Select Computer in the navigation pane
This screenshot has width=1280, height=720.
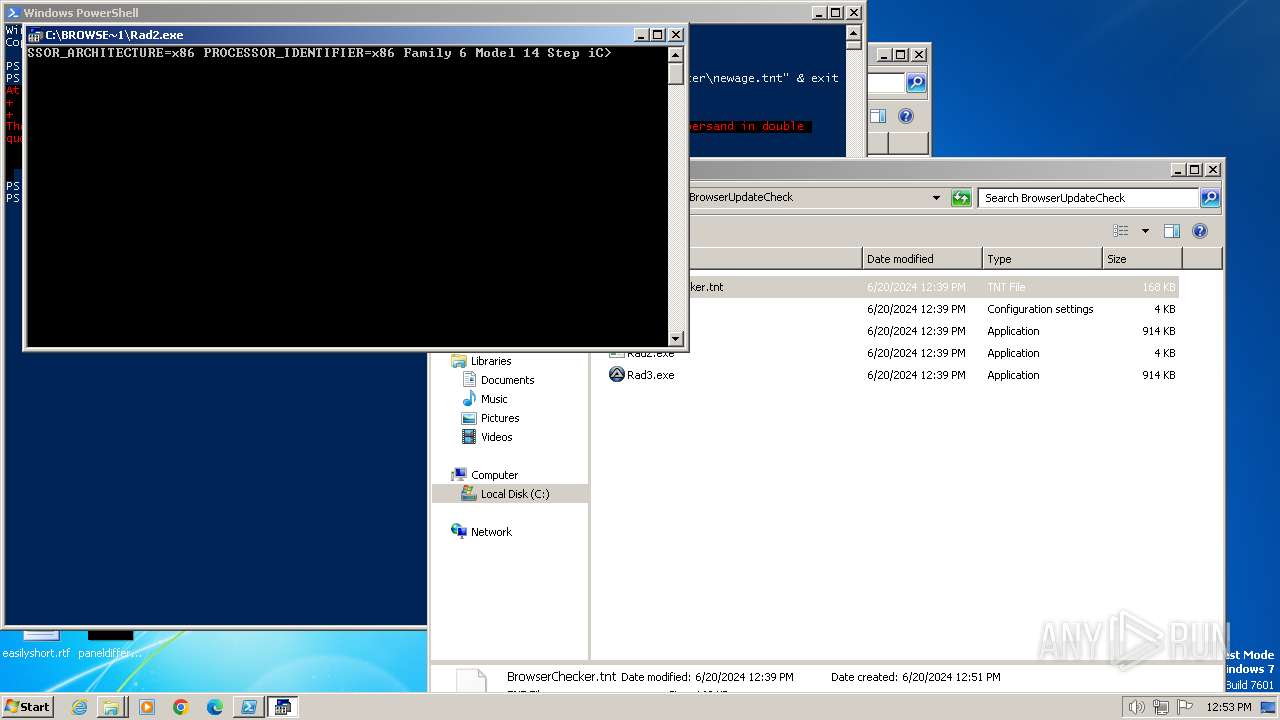(494, 475)
